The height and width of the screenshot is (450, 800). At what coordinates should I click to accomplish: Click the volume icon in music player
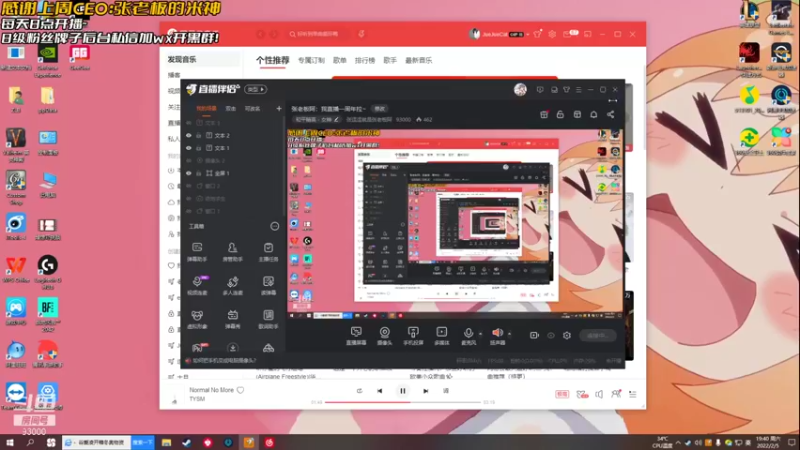point(599,394)
